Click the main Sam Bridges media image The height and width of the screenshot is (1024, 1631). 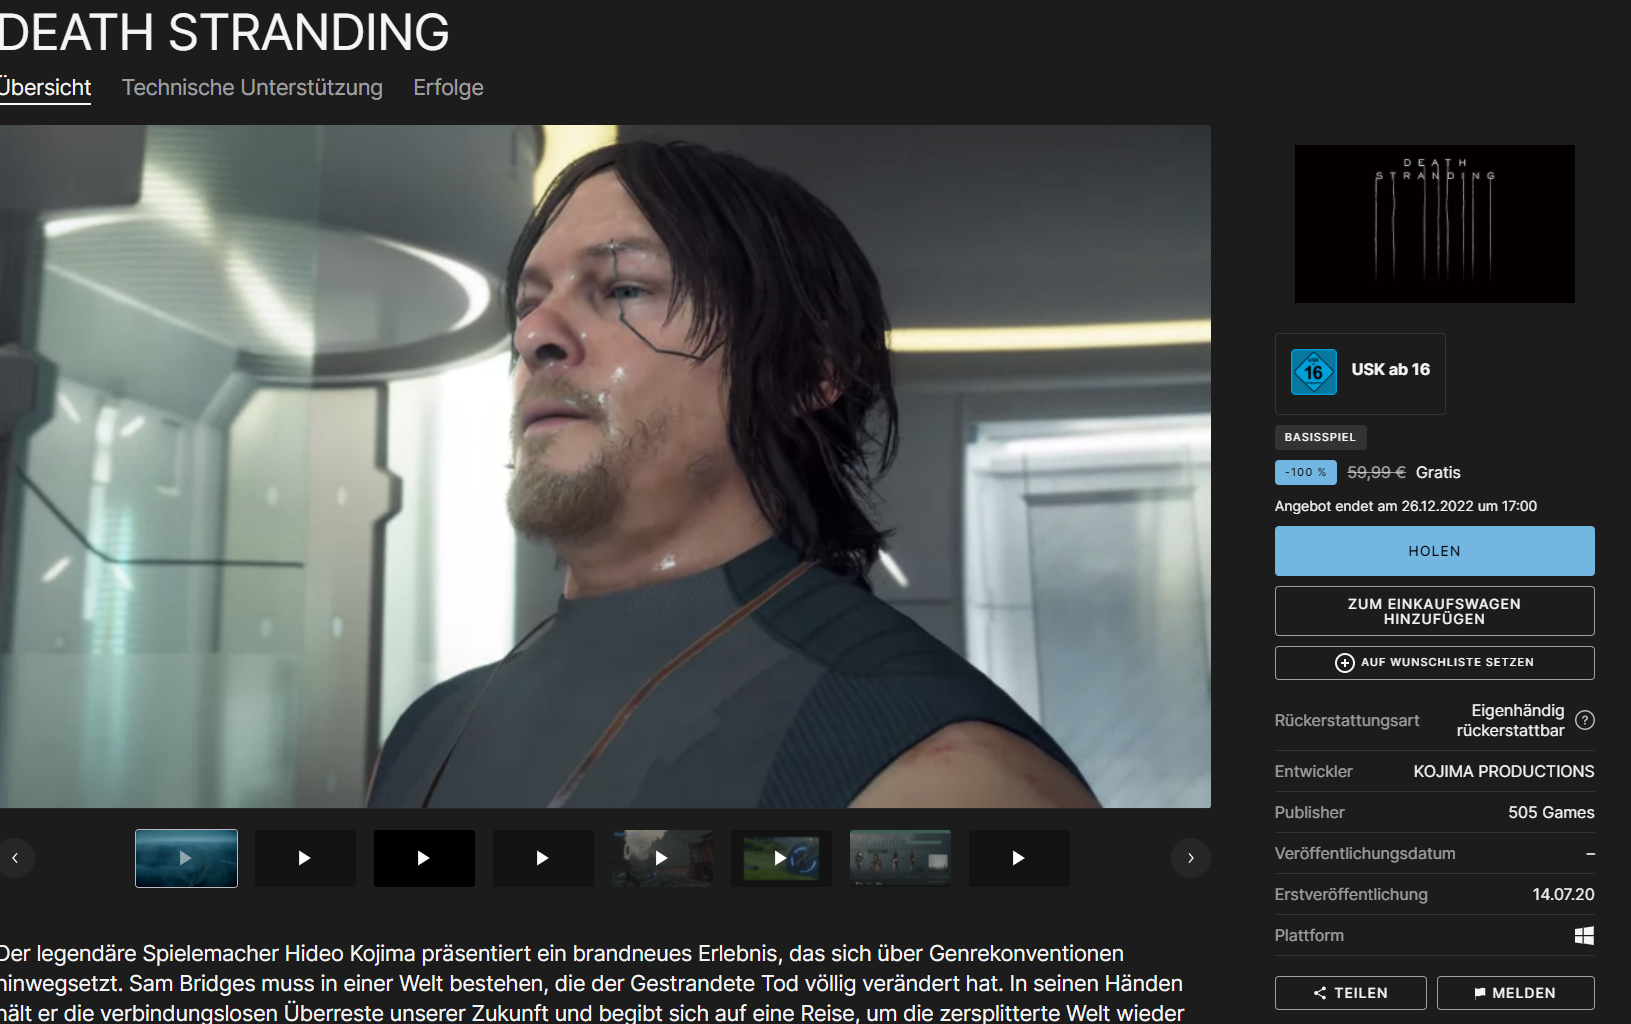point(605,466)
